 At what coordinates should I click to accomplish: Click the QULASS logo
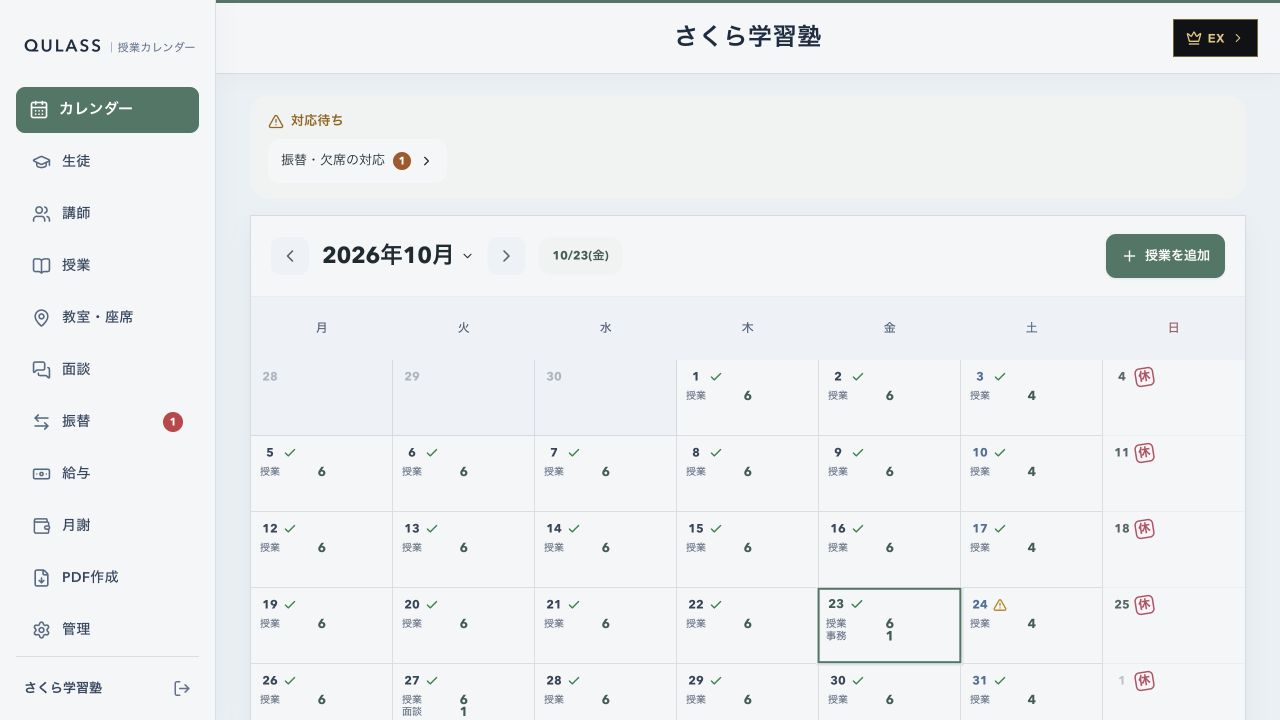pos(62,46)
